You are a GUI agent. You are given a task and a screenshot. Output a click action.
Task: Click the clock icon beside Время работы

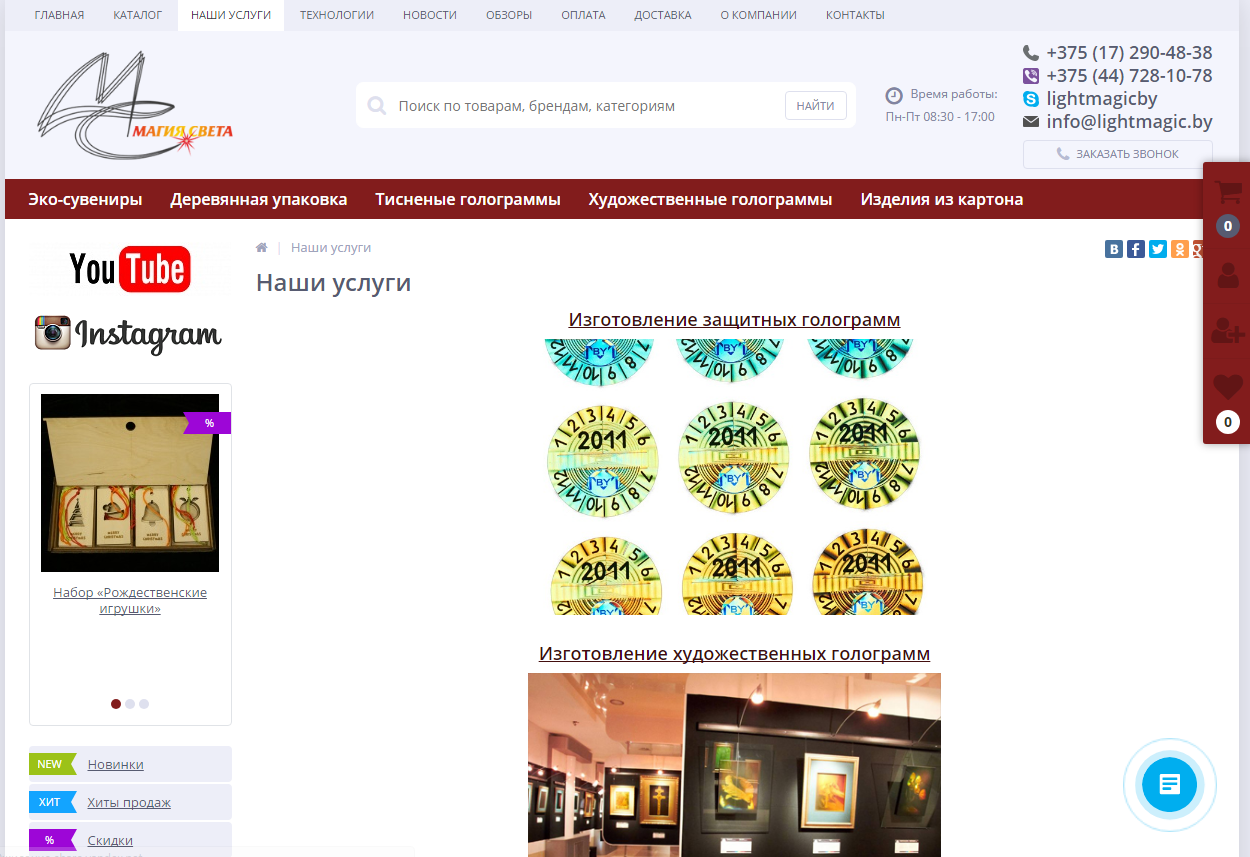(x=894, y=95)
